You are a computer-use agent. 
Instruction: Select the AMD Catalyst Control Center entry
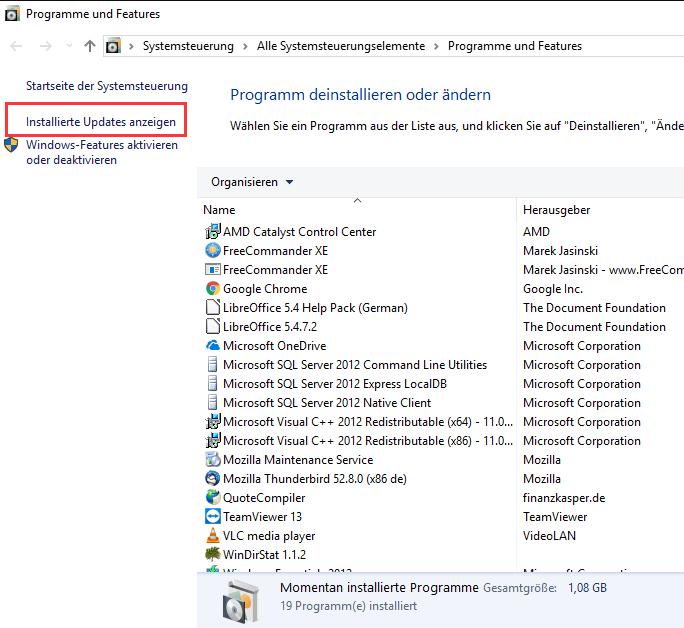tap(299, 232)
